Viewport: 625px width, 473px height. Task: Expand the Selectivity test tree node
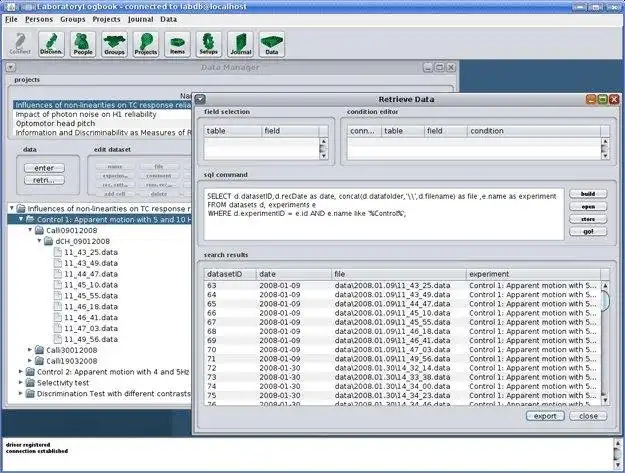point(21,383)
